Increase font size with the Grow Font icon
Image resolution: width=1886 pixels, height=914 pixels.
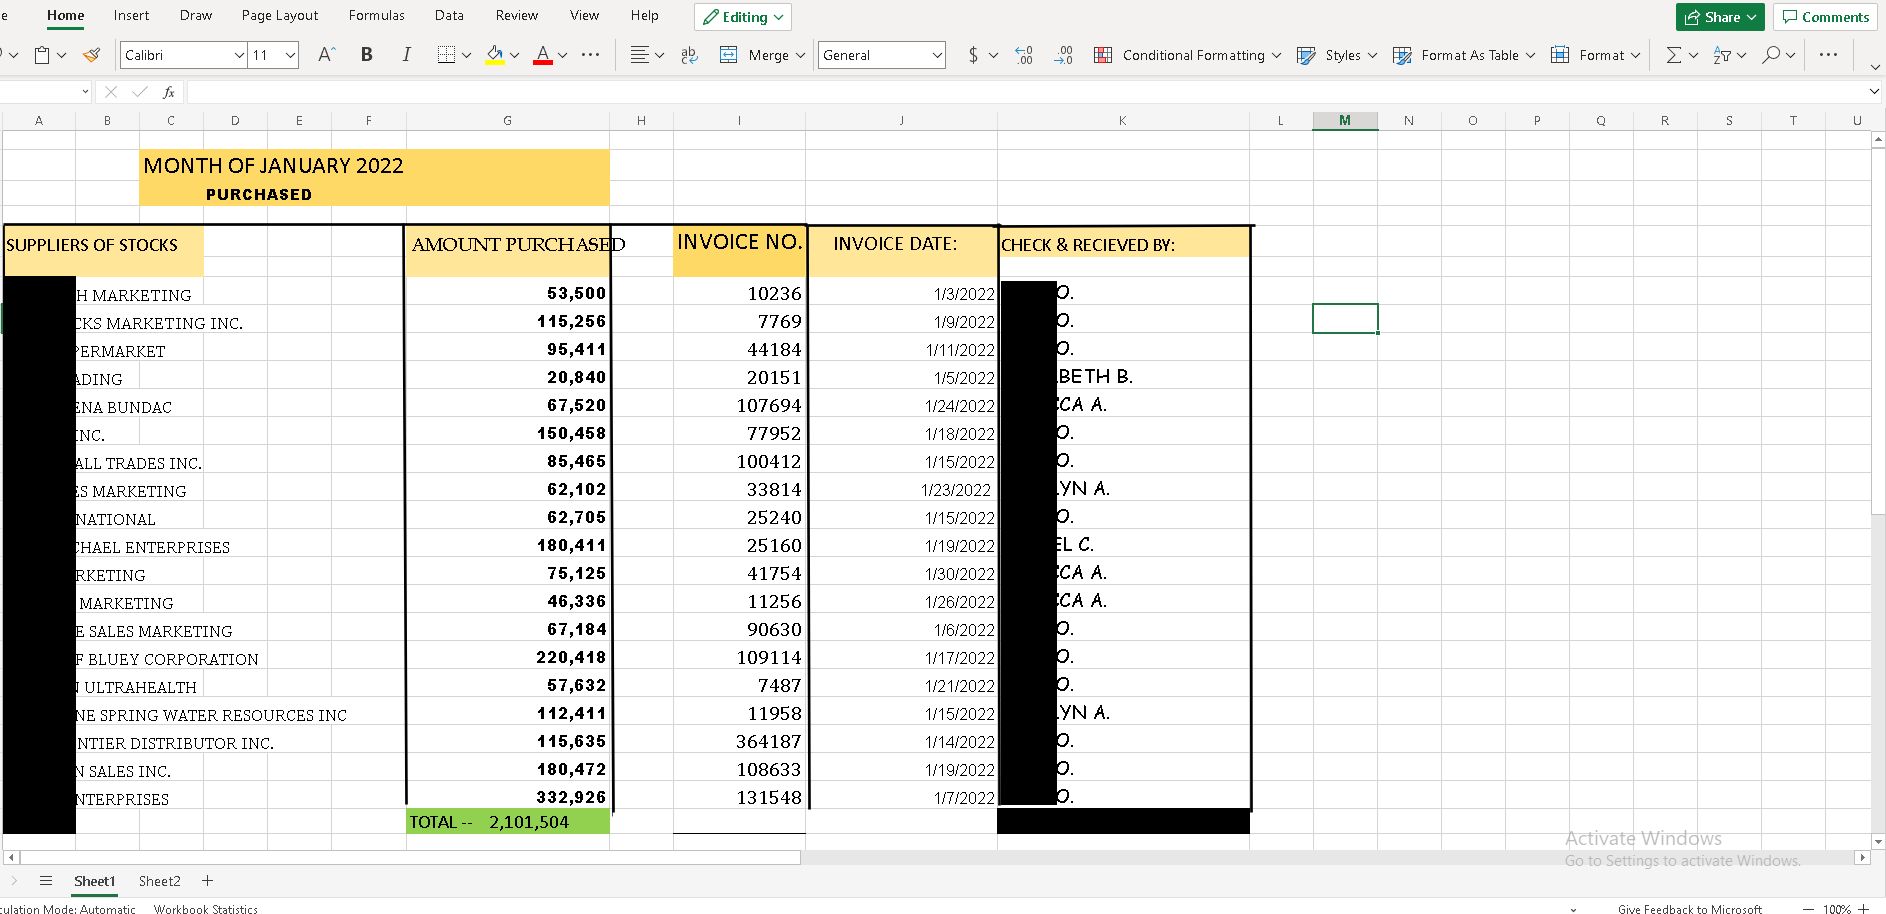(326, 55)
